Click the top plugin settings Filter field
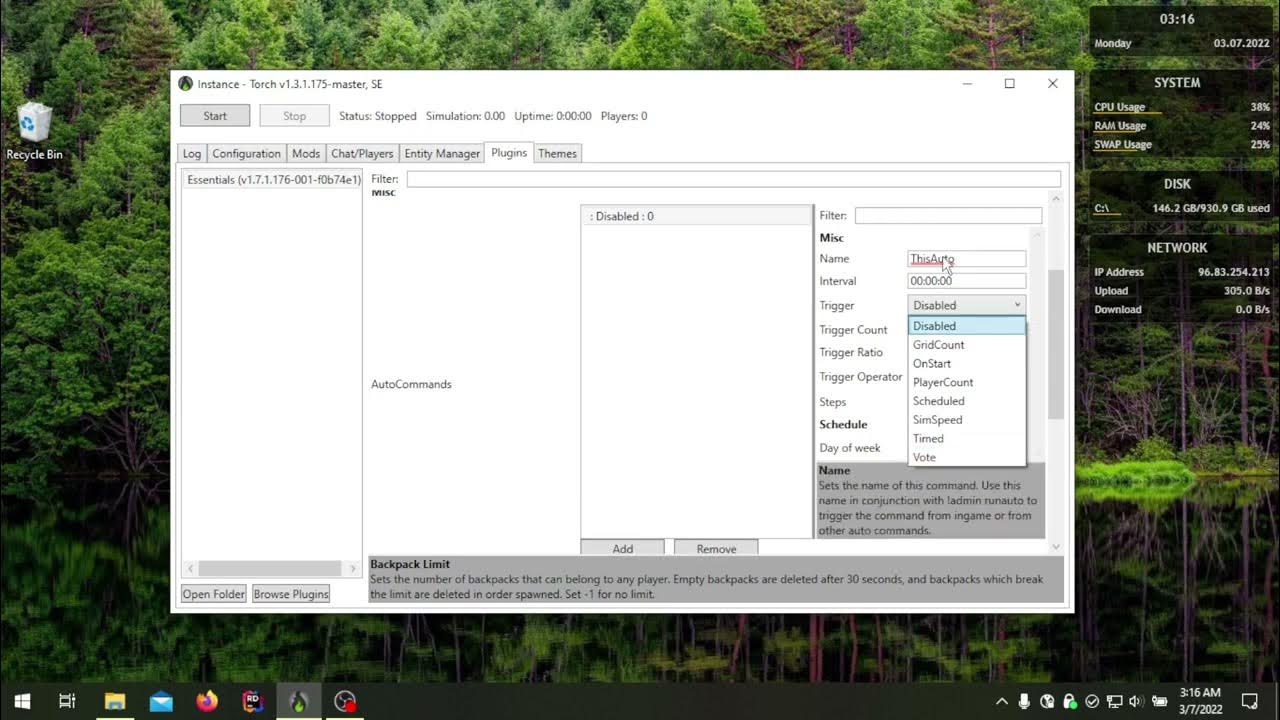The width and height of the screenshot is (1280, 720). (x=733, y=179)
